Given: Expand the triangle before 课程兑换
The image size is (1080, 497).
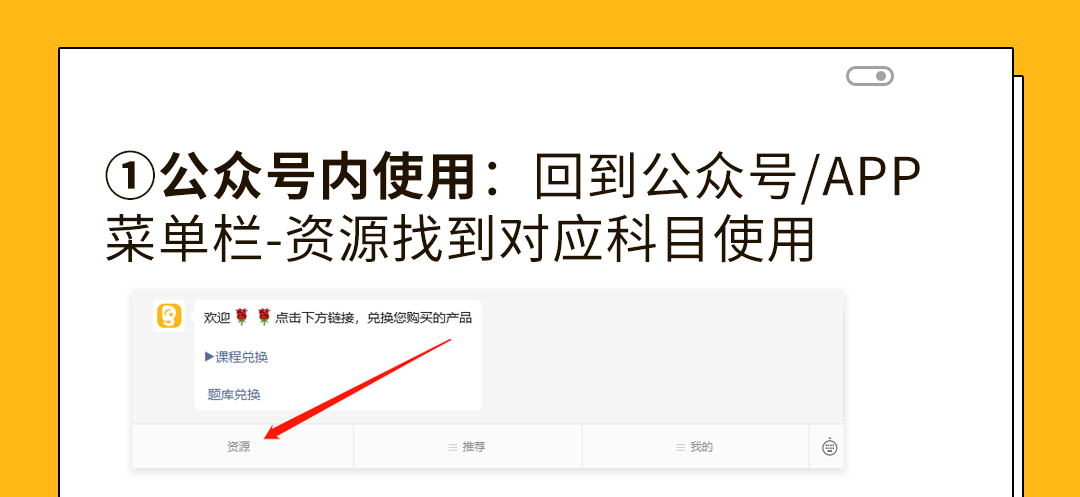Looking at the screenshot, I should tap(209, 357).
